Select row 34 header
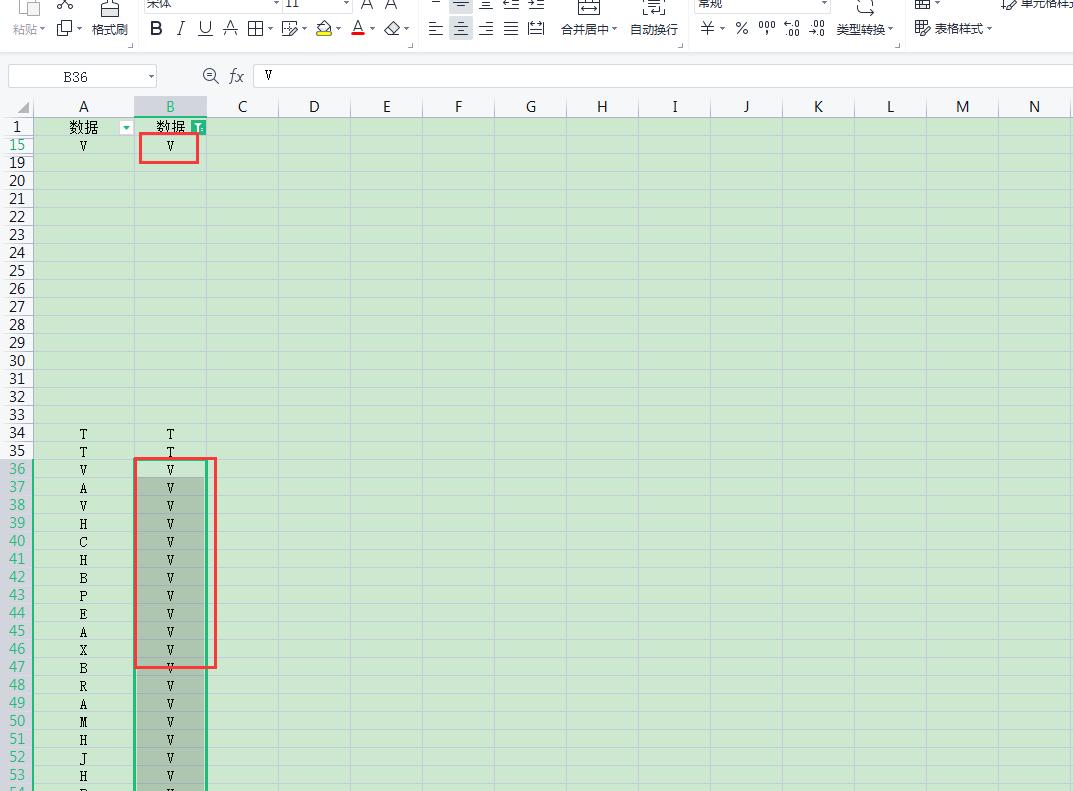The width and height of the screenshot is (1073, 791). click(x=17, y=433)
